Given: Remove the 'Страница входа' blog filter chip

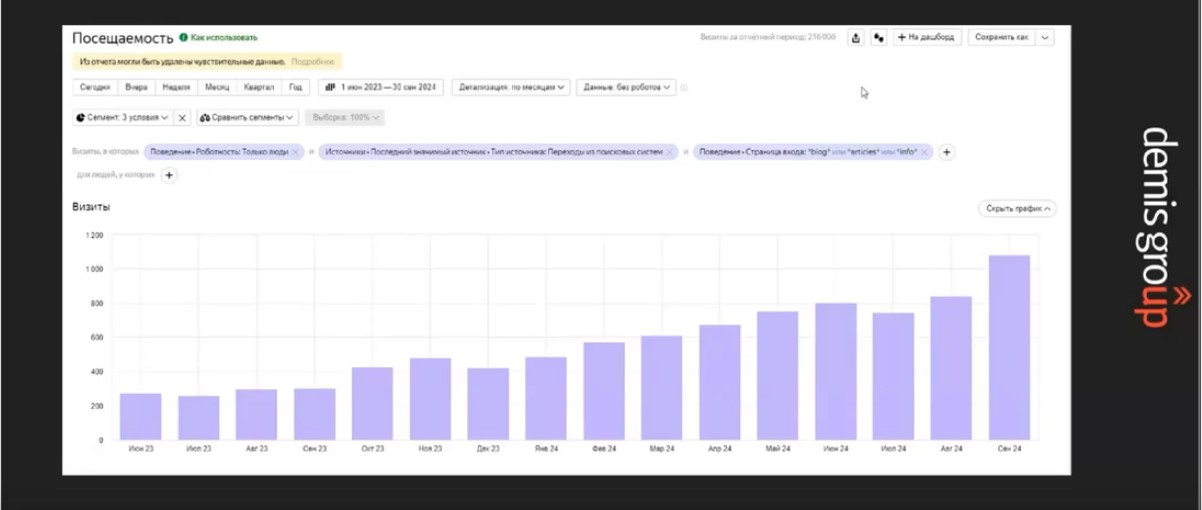Looking at the screenshot, I should tap(926, 152).
